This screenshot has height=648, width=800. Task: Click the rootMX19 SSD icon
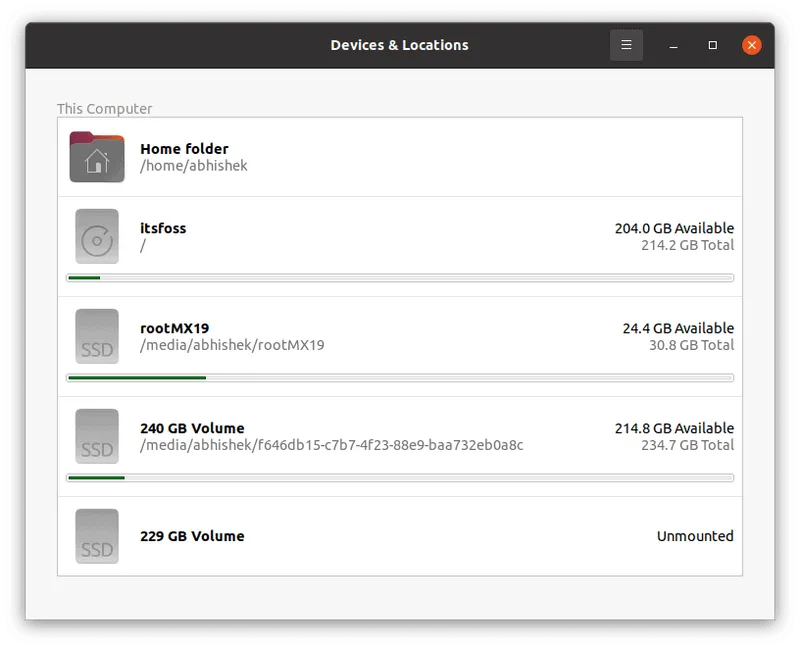tap(97, 336)
